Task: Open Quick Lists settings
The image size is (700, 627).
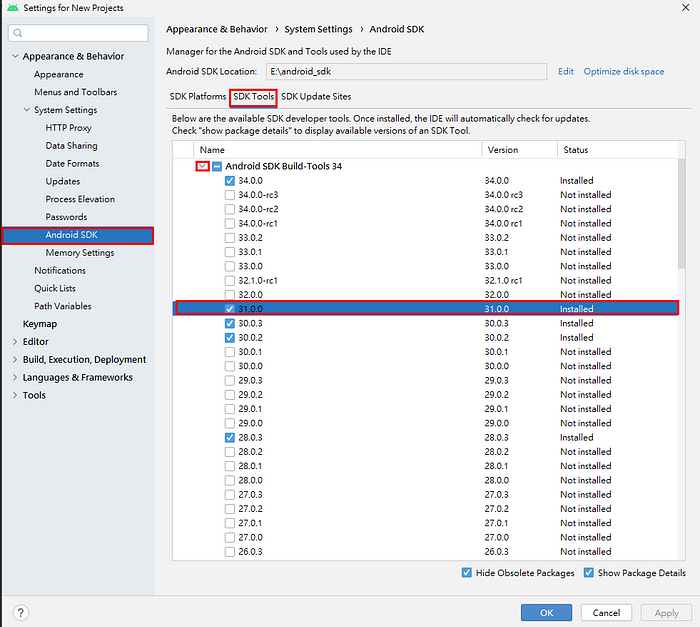Action: tap(55, 288)
